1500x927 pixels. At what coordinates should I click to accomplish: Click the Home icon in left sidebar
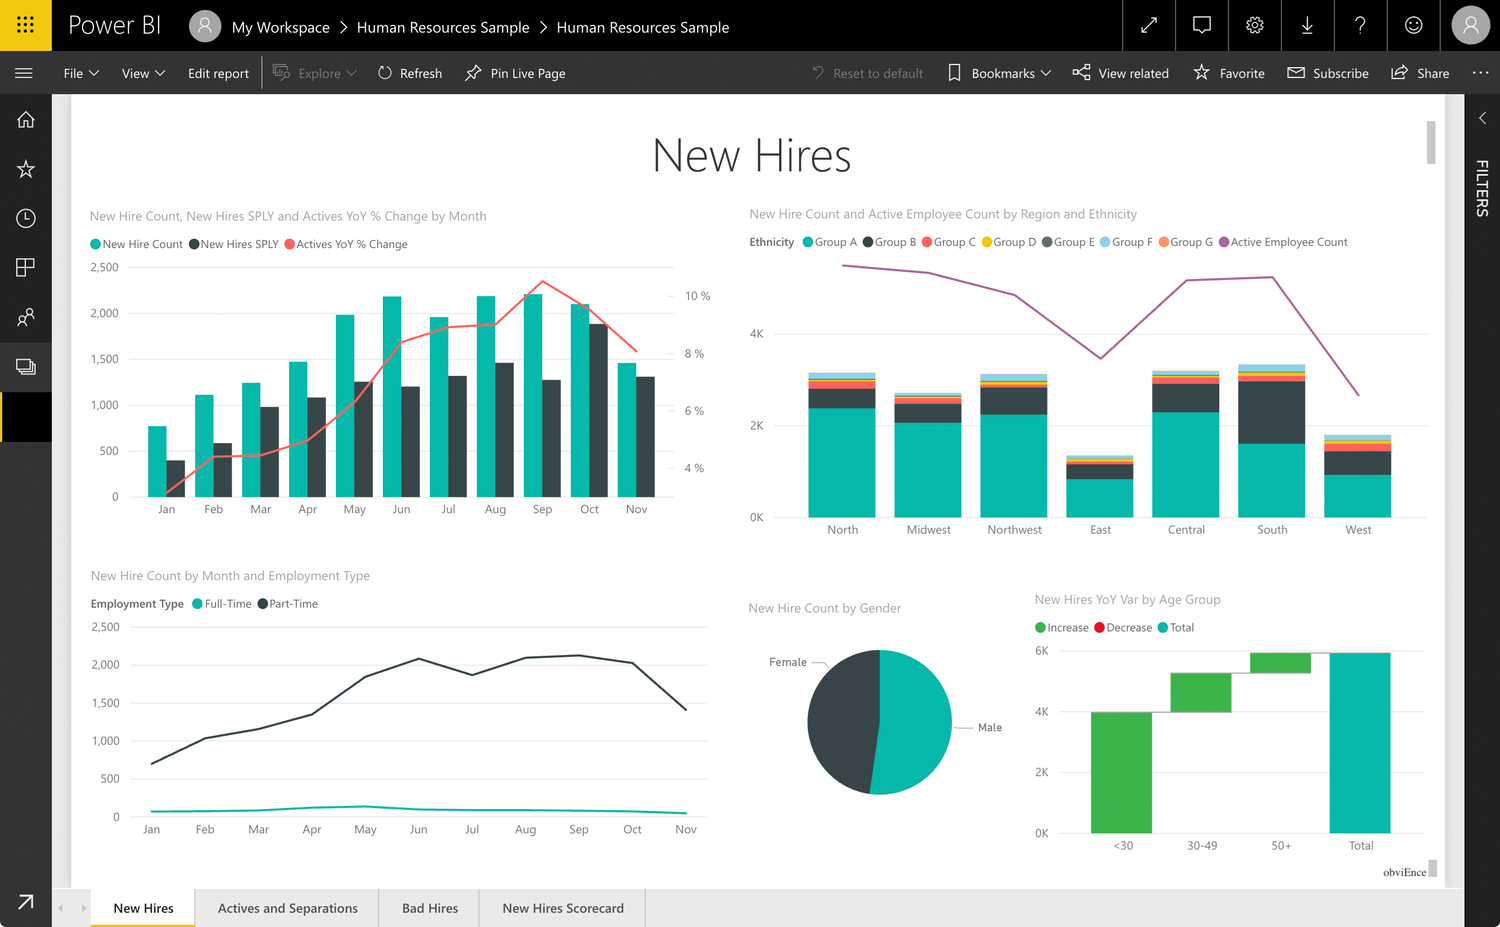26,120
